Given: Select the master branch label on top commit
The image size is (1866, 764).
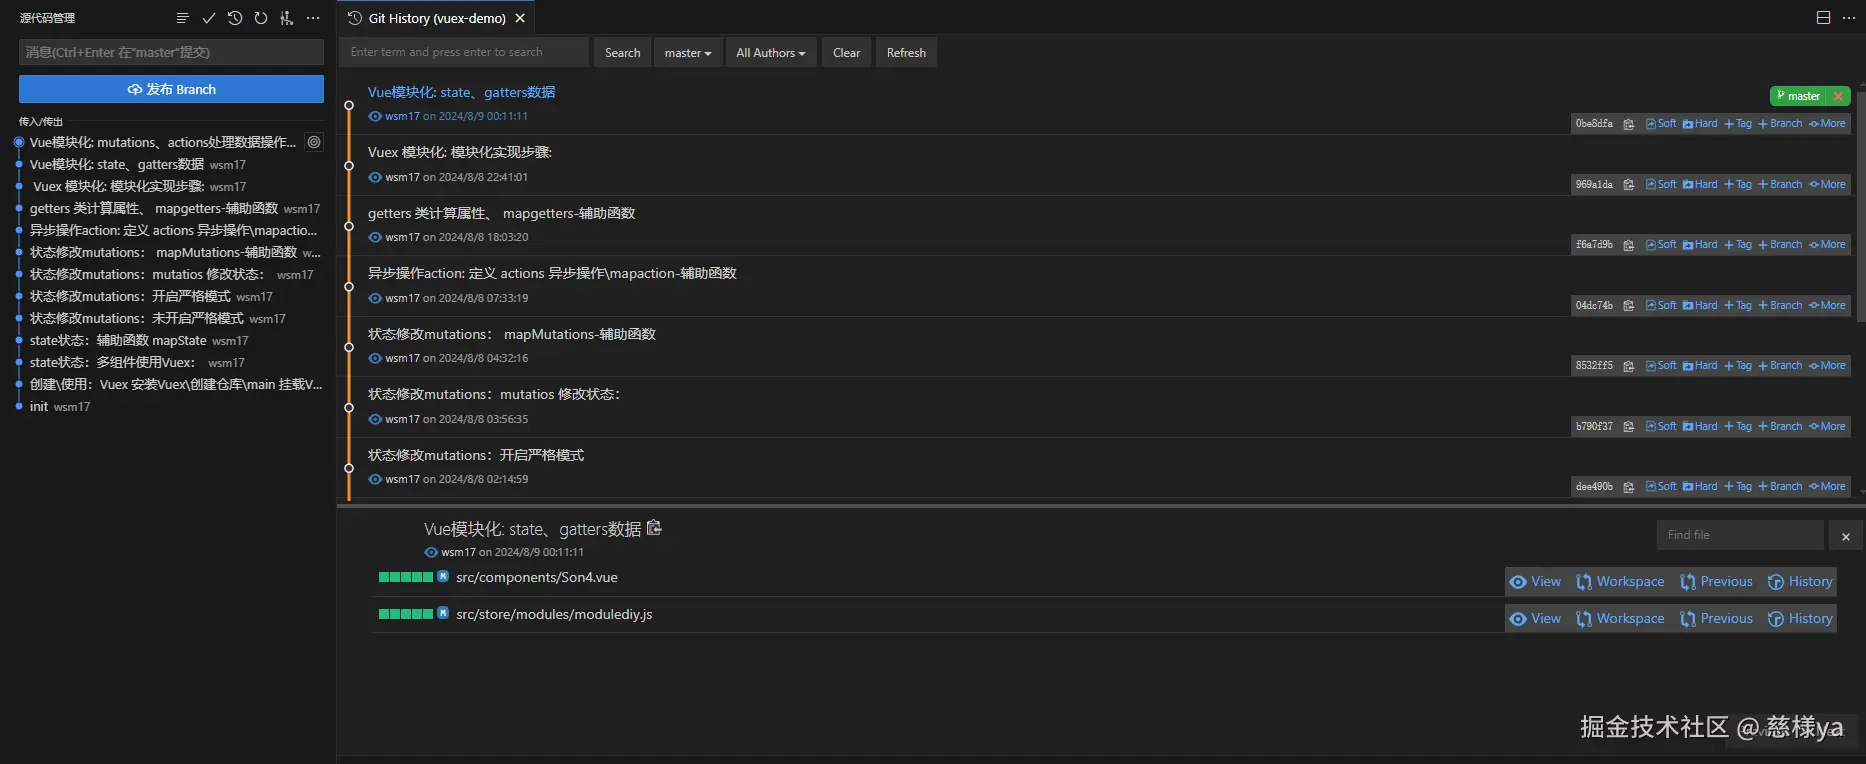Looking at the screenshot, I should tap(1800, 96).
